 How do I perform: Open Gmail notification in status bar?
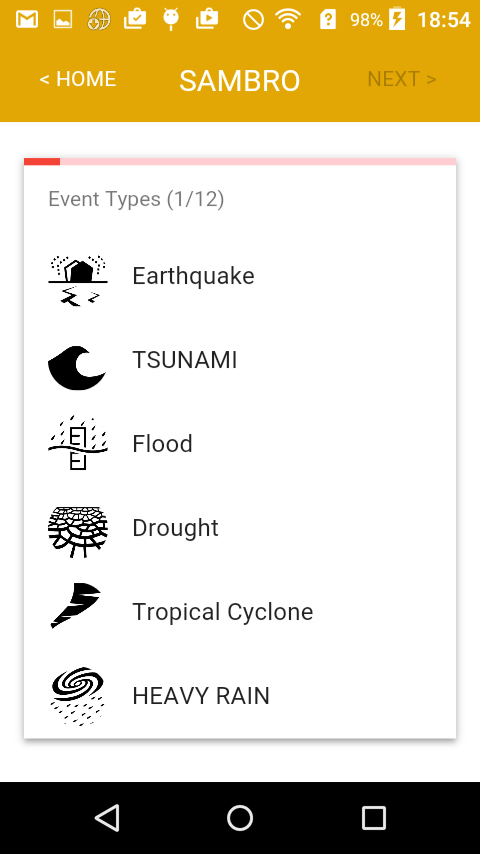click(27, 20)
